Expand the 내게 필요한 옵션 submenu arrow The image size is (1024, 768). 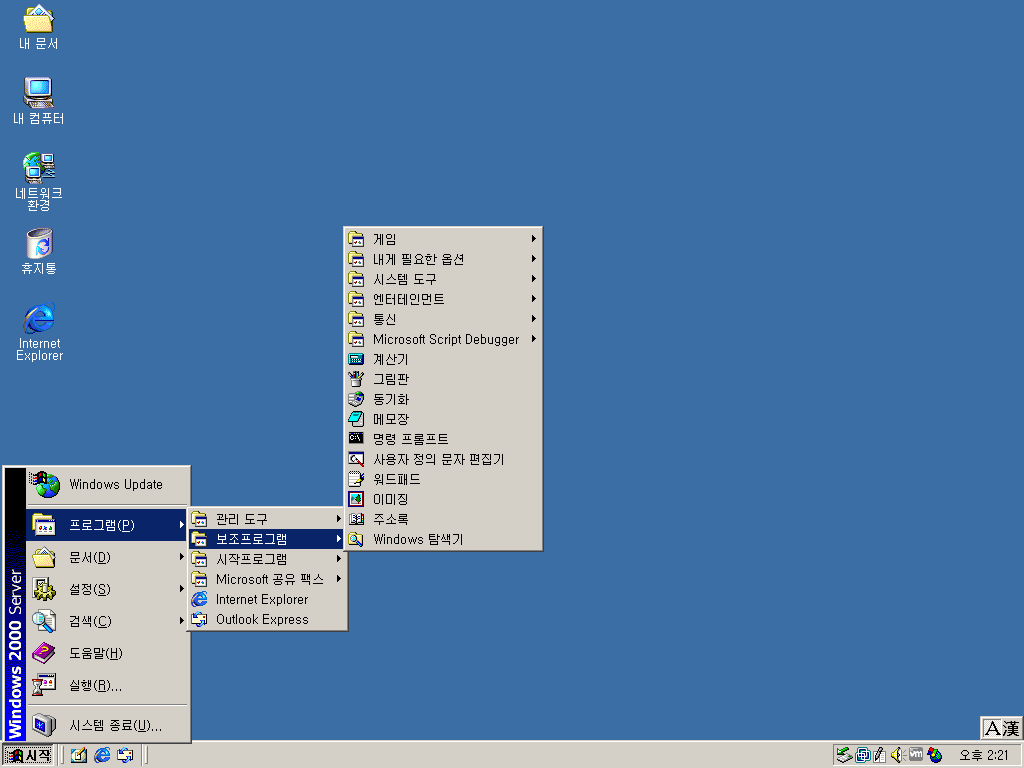click(534, 259)
